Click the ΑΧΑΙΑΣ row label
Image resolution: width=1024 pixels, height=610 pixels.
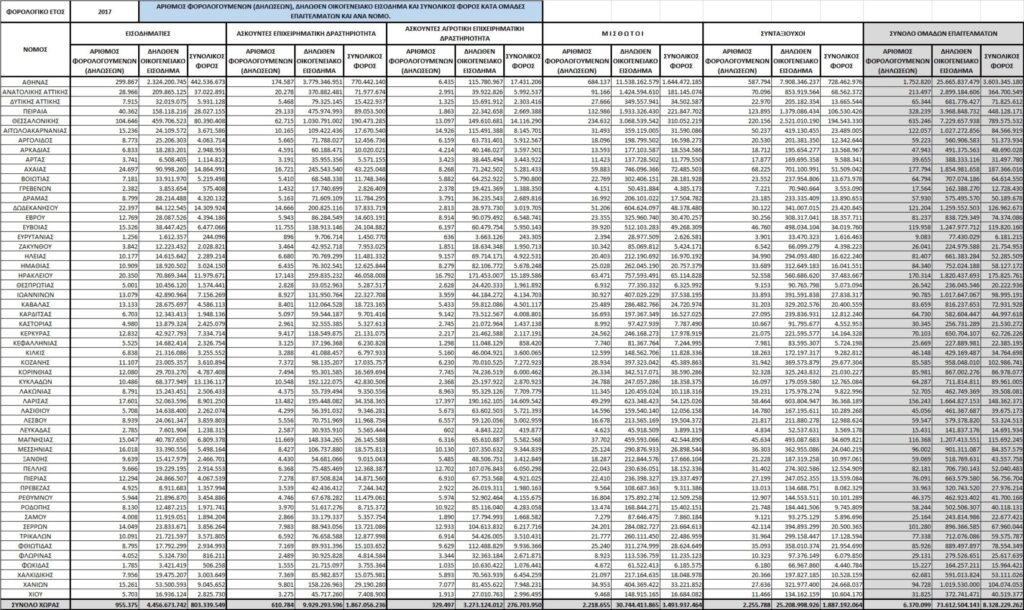pyautogui.click(x=35, y=169)
